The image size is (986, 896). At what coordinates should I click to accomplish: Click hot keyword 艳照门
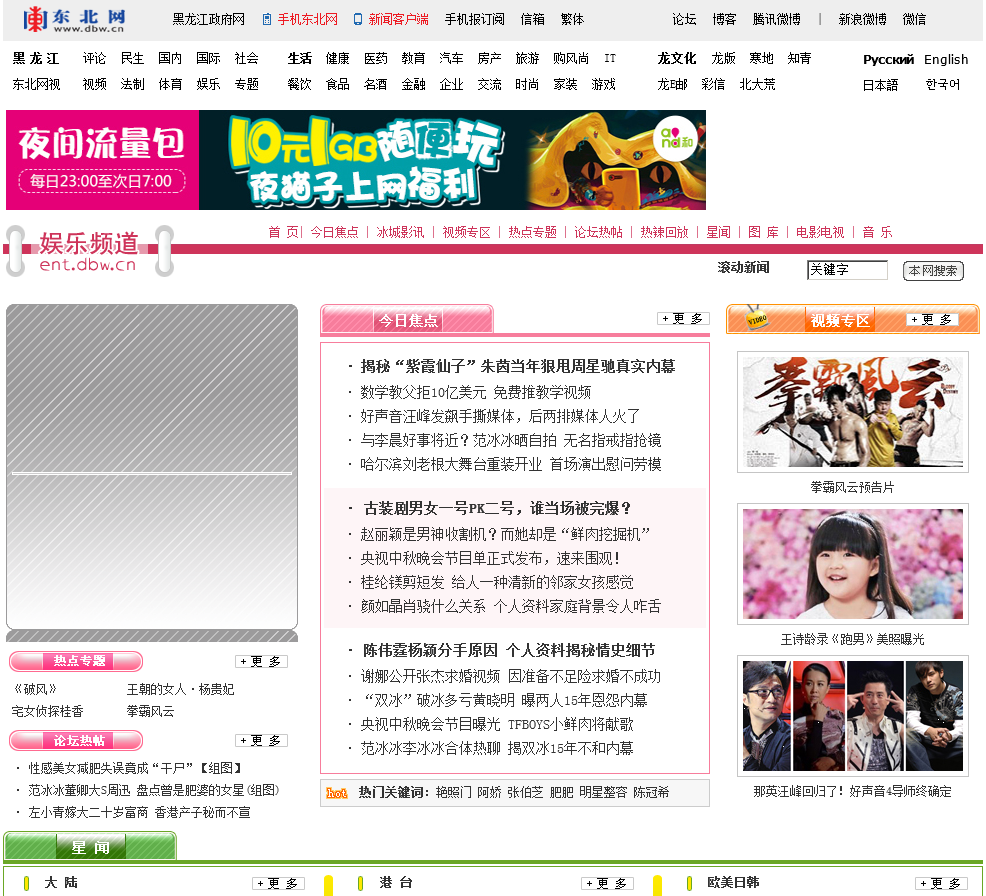453,792
